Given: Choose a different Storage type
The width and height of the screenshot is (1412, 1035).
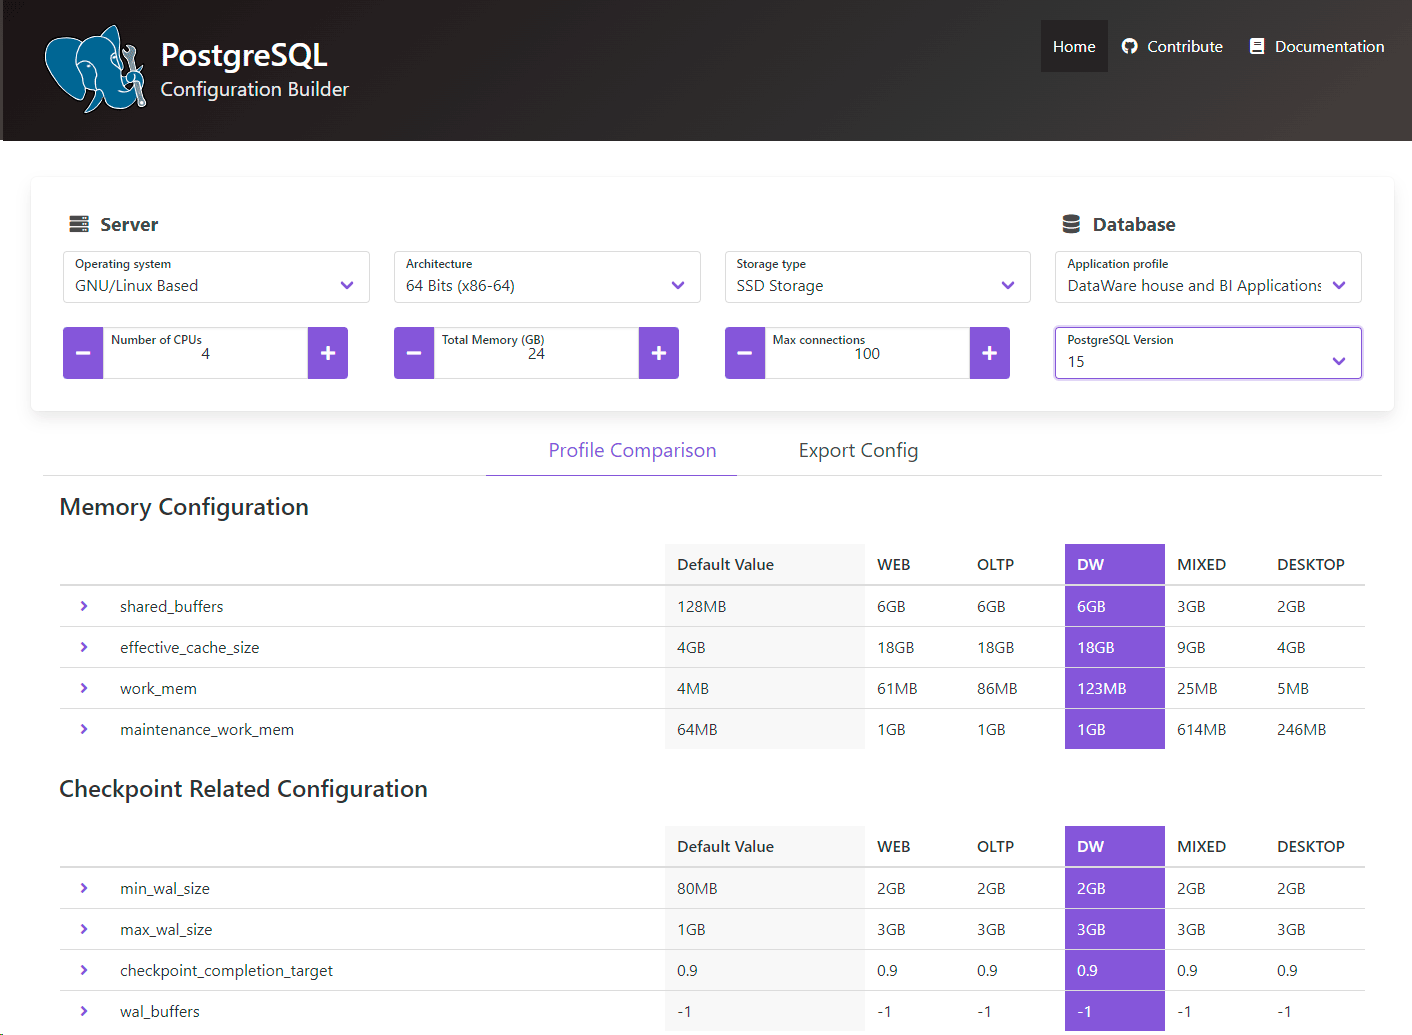Looking at the screenshot, I should pyautogui.click(x=877, y=277).
